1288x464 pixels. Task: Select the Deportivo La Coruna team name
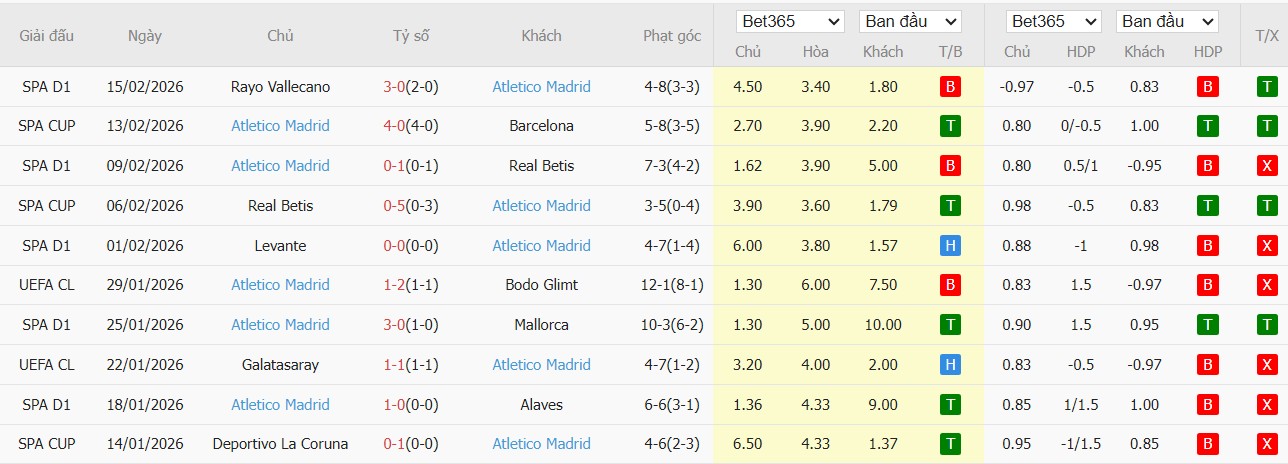[x=280, y=444]
